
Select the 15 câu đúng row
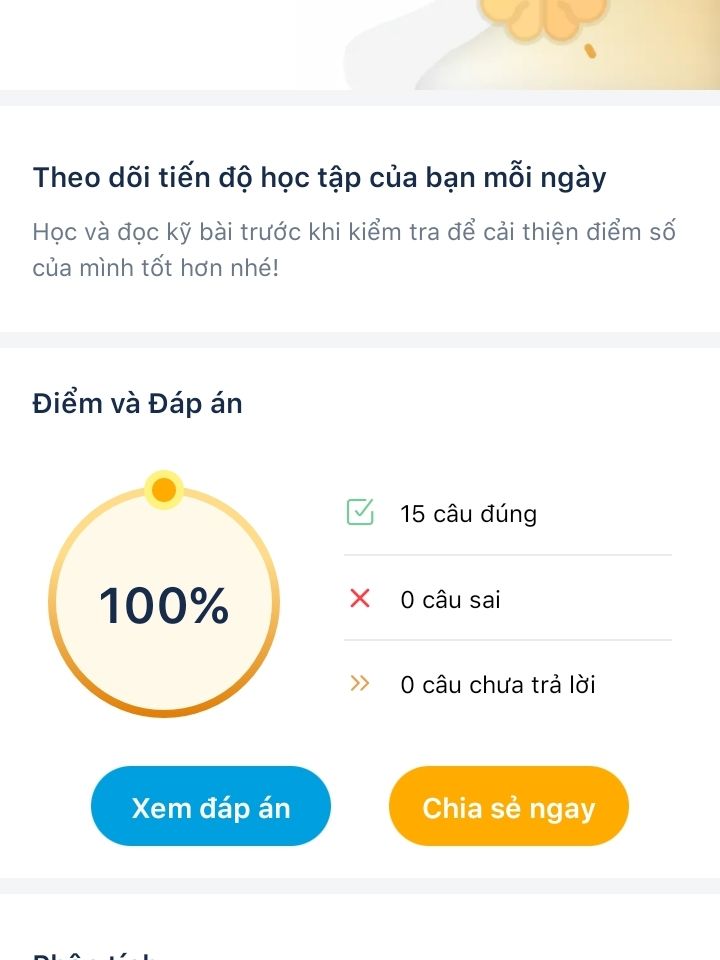pos(508,513)
